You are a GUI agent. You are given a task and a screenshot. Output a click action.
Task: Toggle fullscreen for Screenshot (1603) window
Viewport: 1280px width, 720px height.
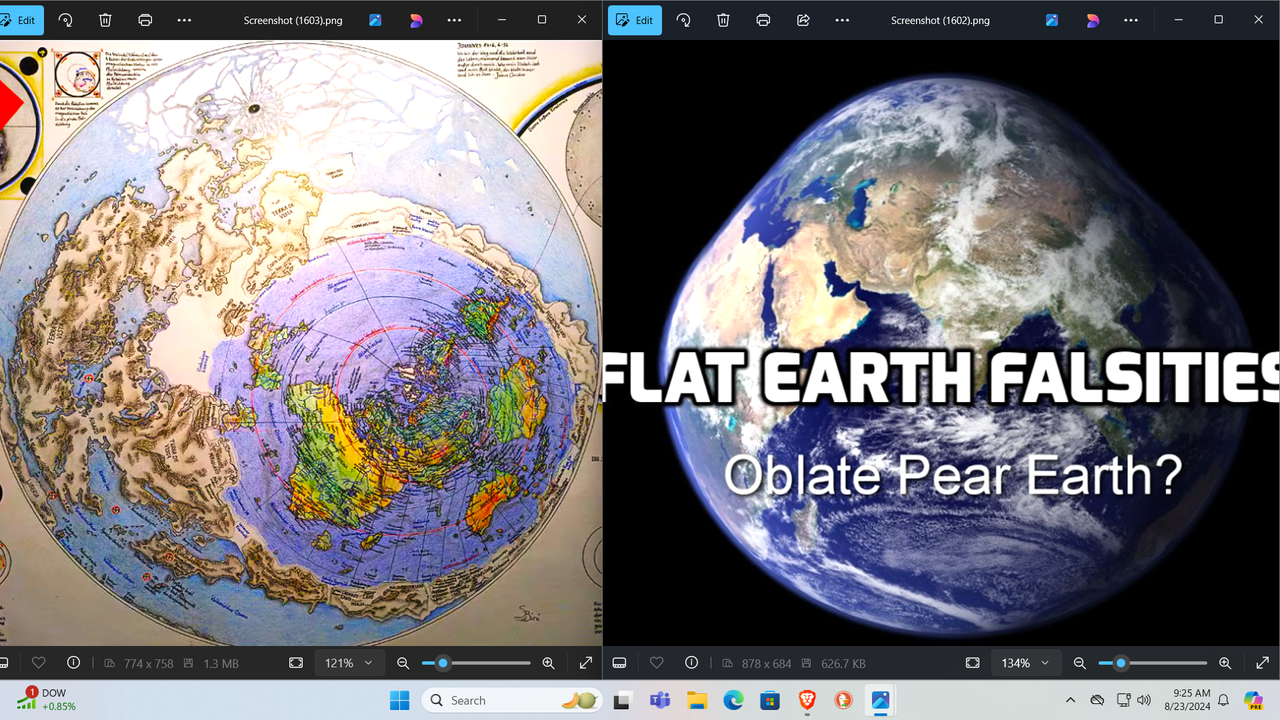coord(586,663)
